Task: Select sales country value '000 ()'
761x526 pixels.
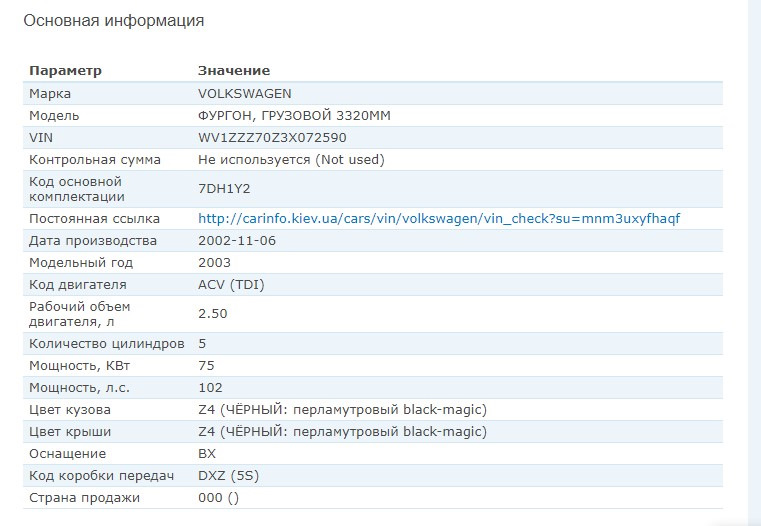Action: pos(218,498)
